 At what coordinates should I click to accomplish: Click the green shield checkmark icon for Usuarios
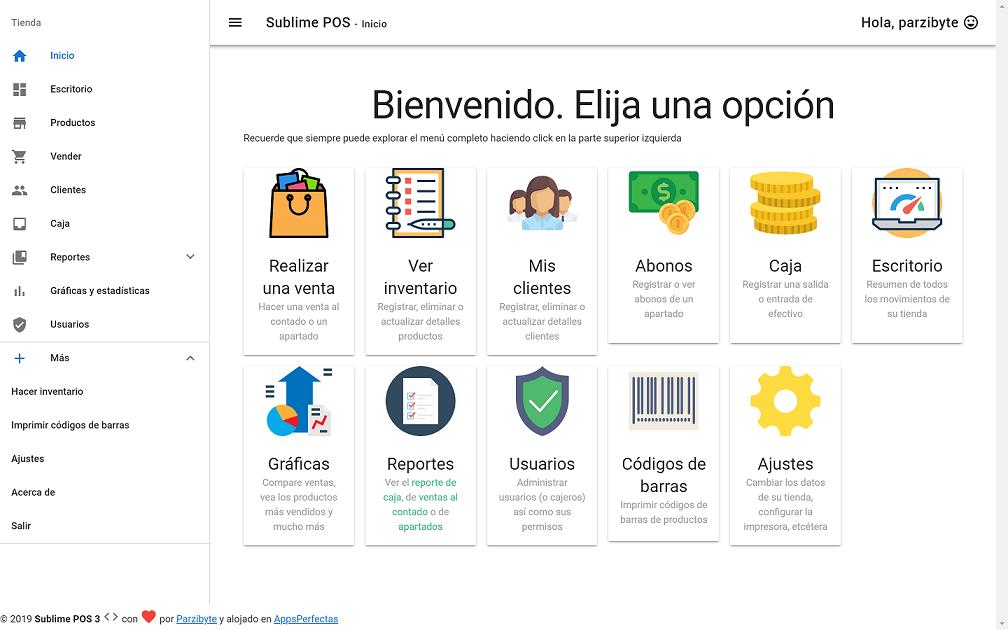542,401
